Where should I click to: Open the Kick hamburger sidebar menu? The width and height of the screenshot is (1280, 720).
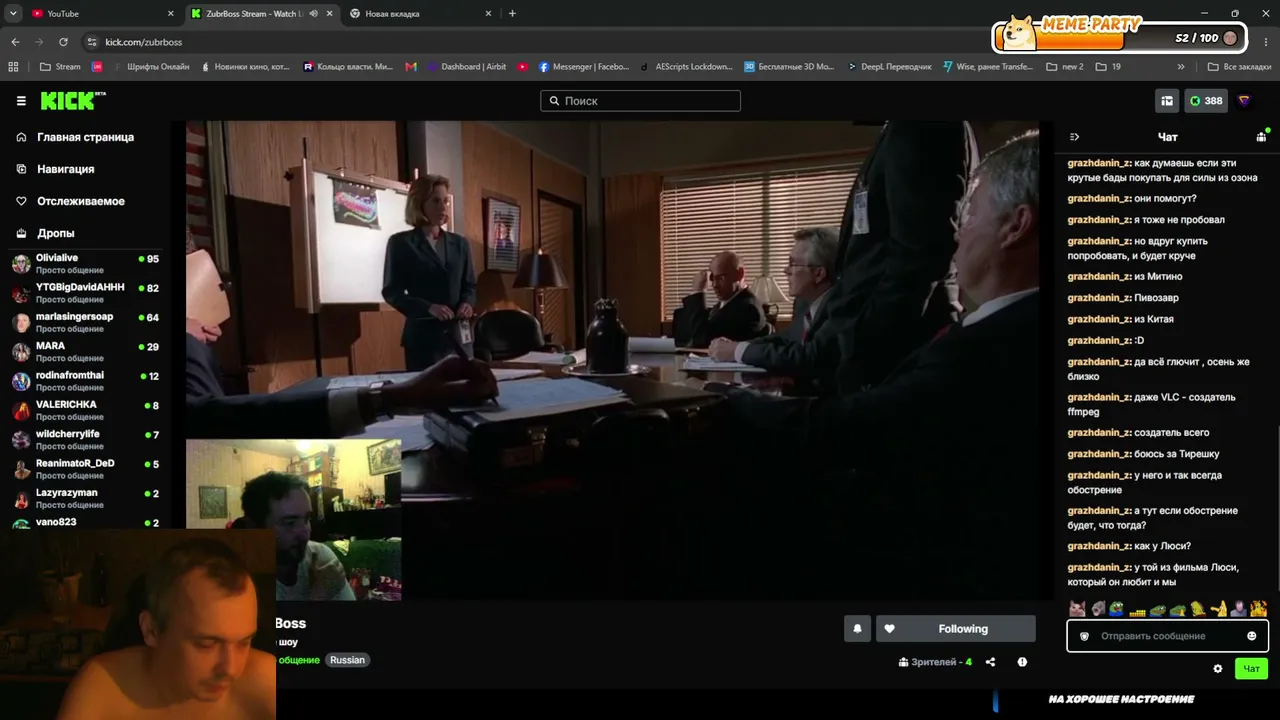(21, 101)
